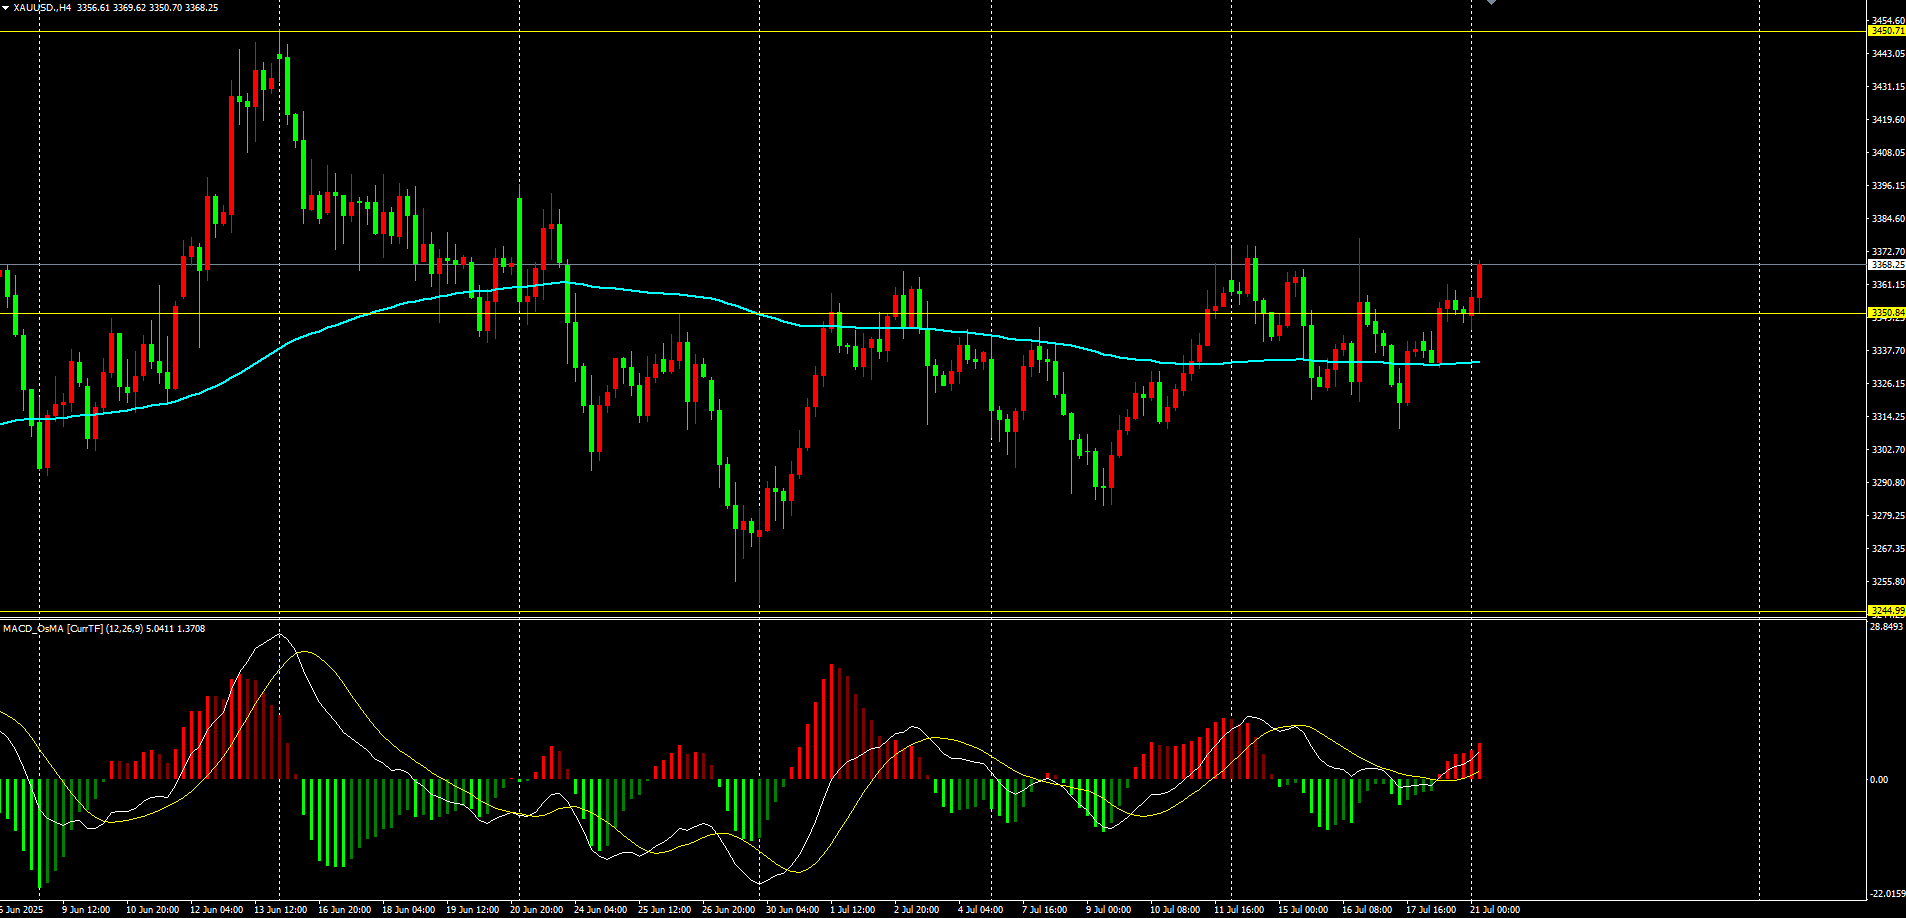Click the 2 Jul 20:00 time label

coord(916,910)
